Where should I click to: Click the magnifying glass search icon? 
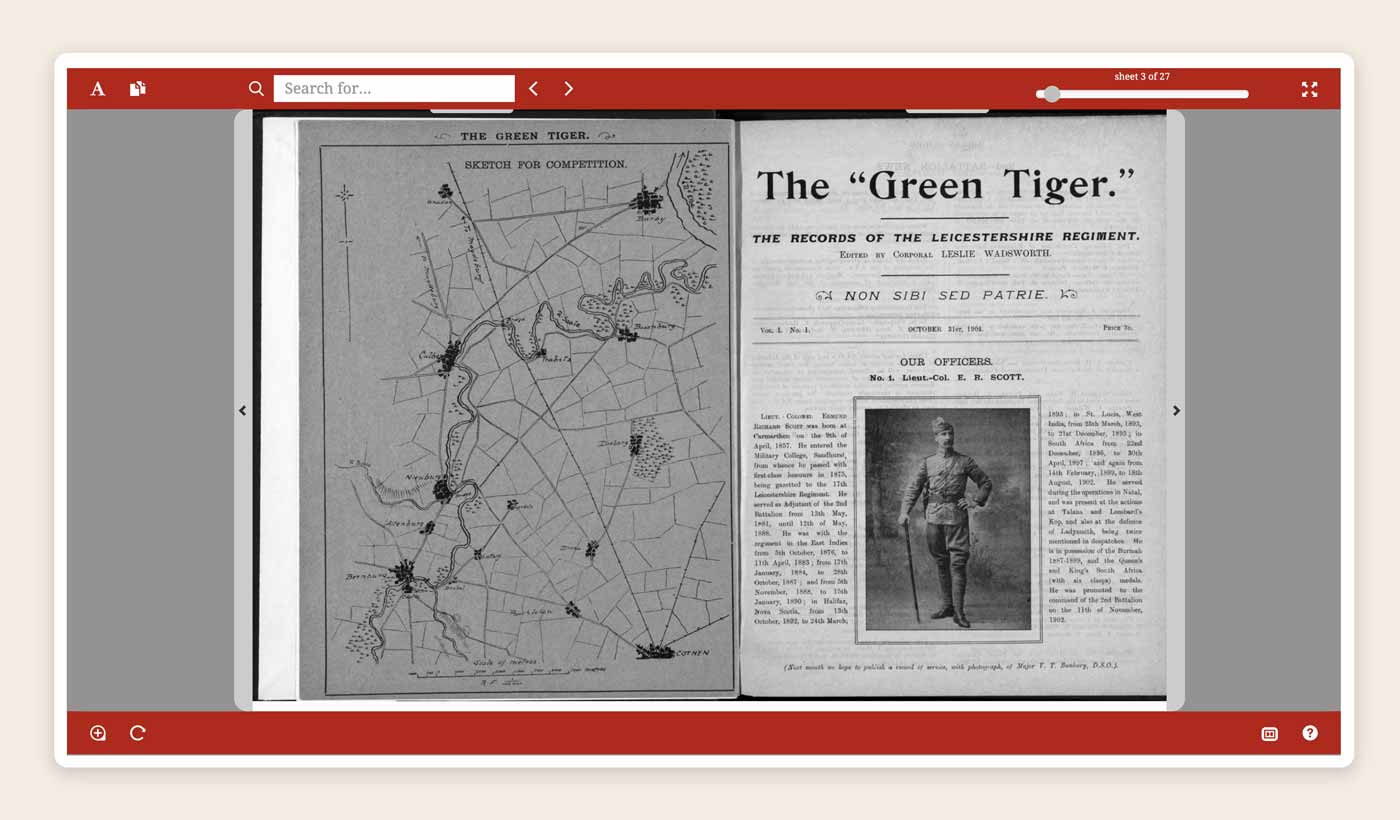coord(257,89)
